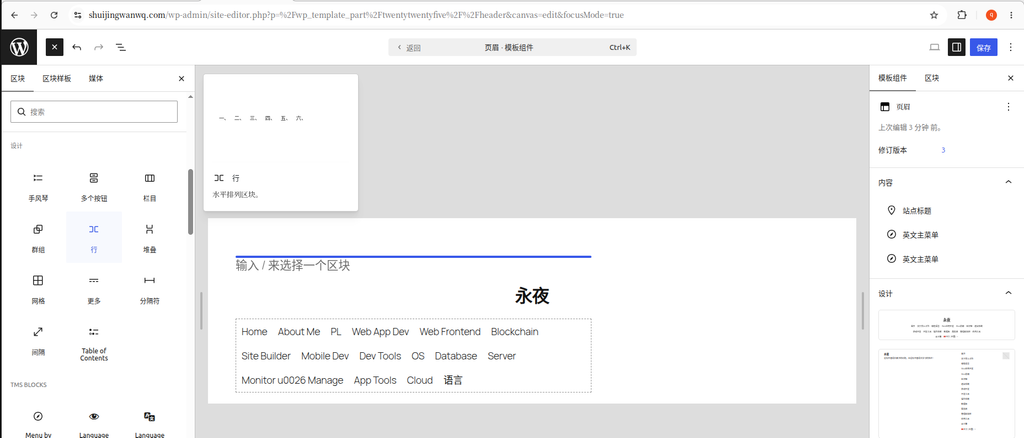The image size is (1024, 438).
Task: Insert the Table of Contents block
Action: click(94, 342)
